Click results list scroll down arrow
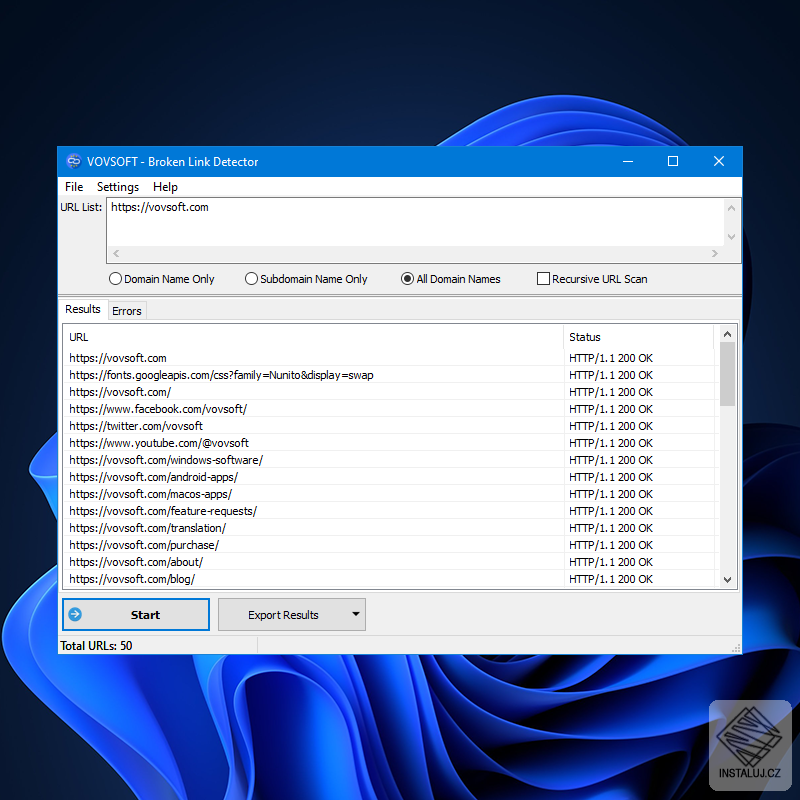The width and height of the screenshot is (800, 800). coord(728,580)
